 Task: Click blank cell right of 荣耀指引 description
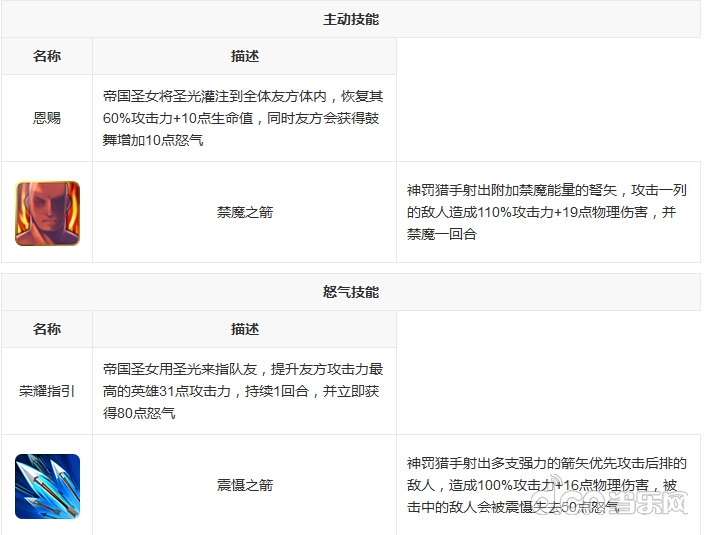(x=548, y=391)
